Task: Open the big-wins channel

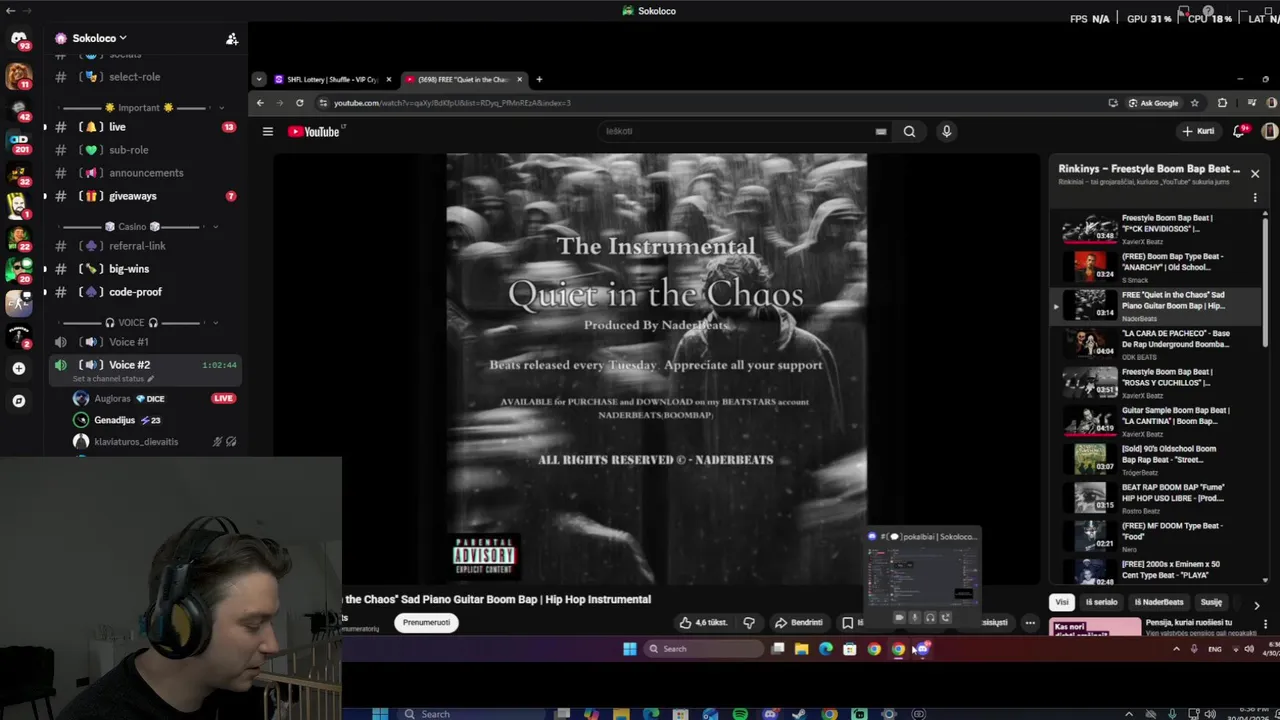Action: (x=144, y=269)
